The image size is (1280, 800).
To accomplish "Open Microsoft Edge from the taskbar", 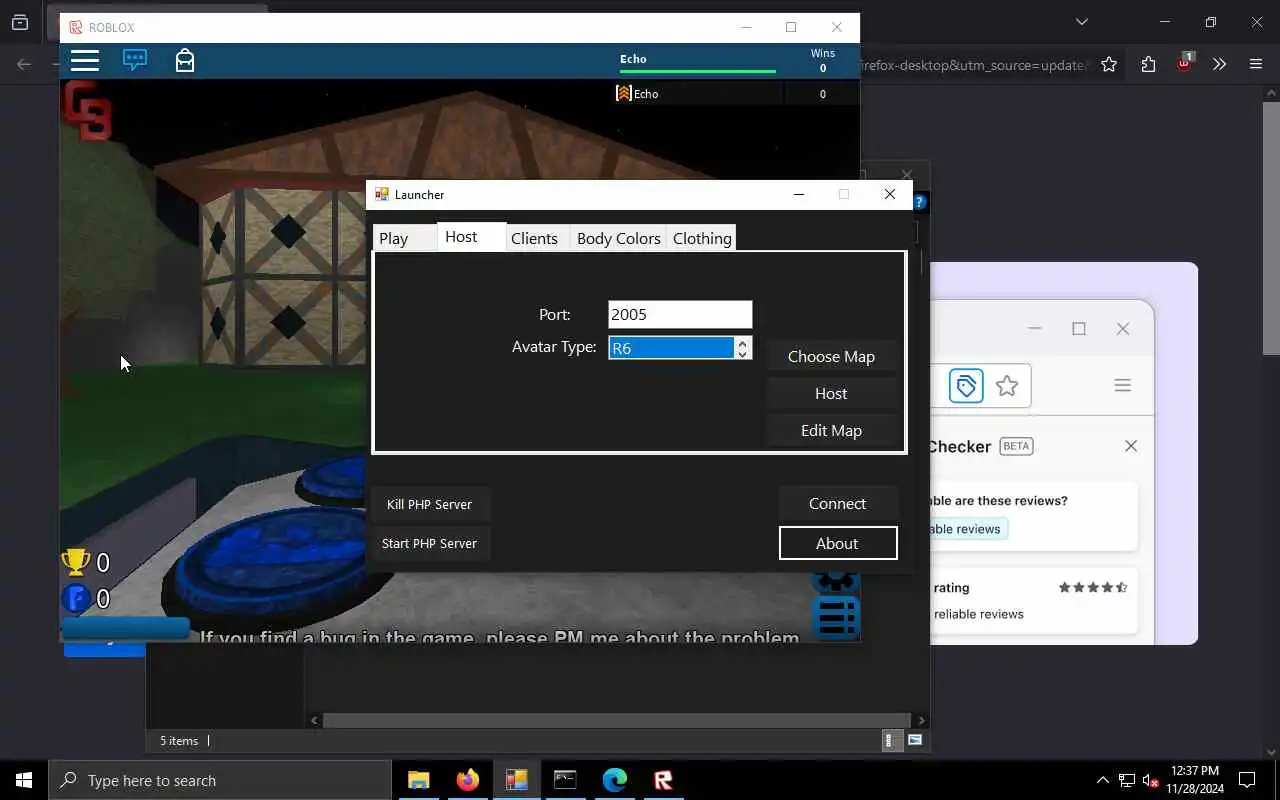I will [614, 780].
